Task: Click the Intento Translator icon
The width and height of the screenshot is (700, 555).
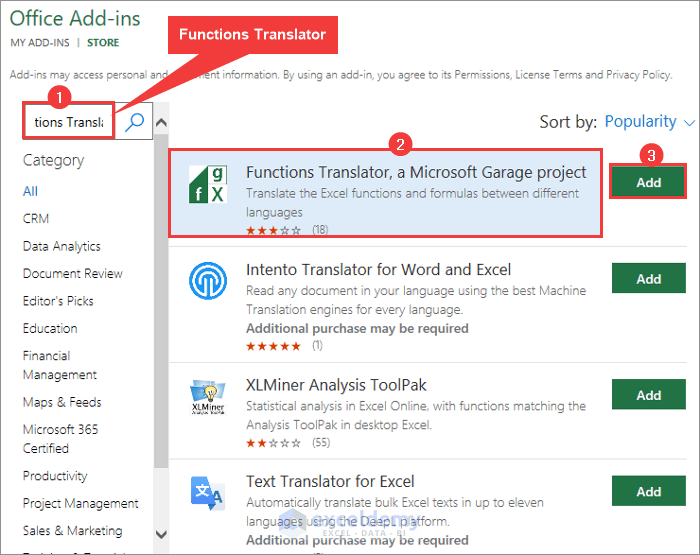Action: 208,282
